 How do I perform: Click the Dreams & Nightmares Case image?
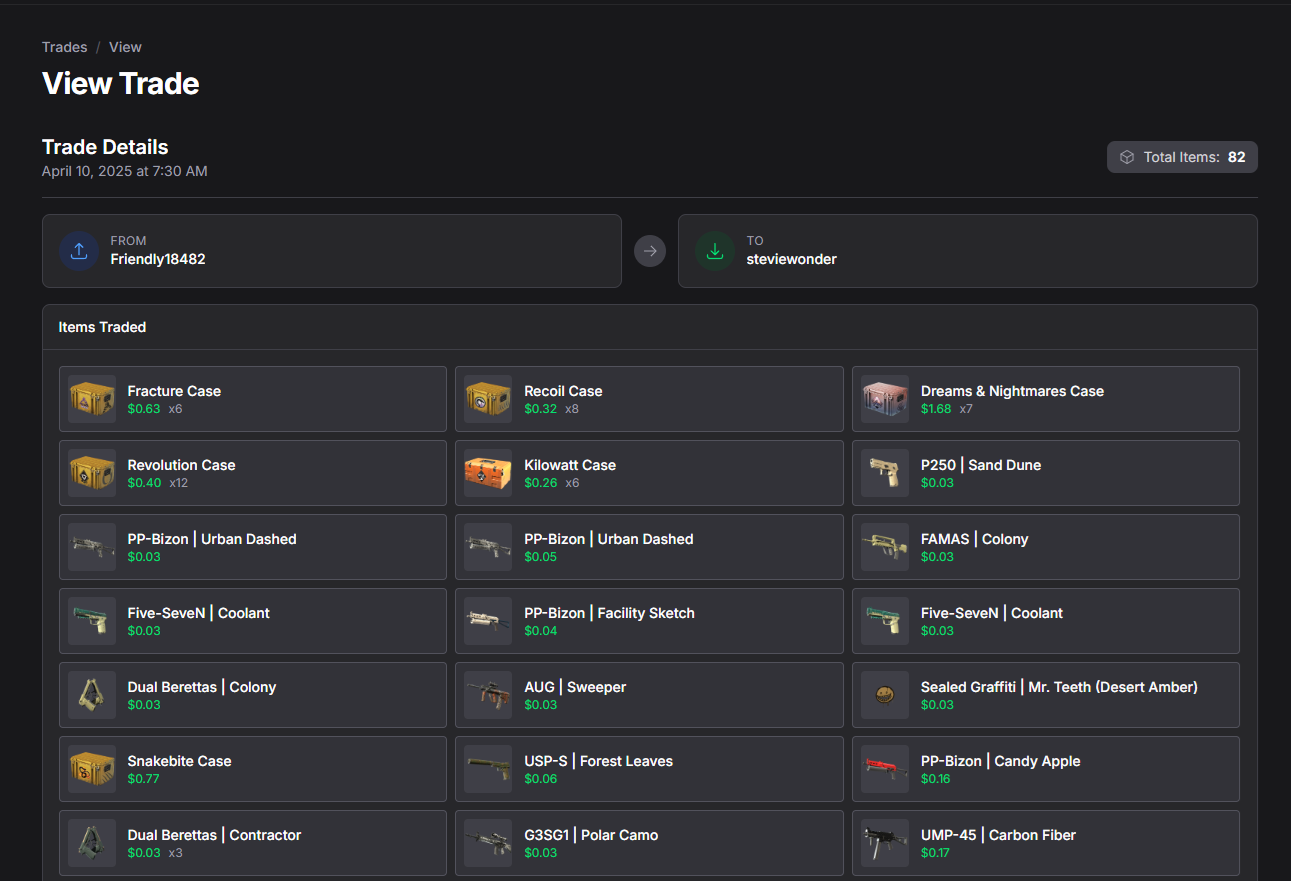coord(885,399)
